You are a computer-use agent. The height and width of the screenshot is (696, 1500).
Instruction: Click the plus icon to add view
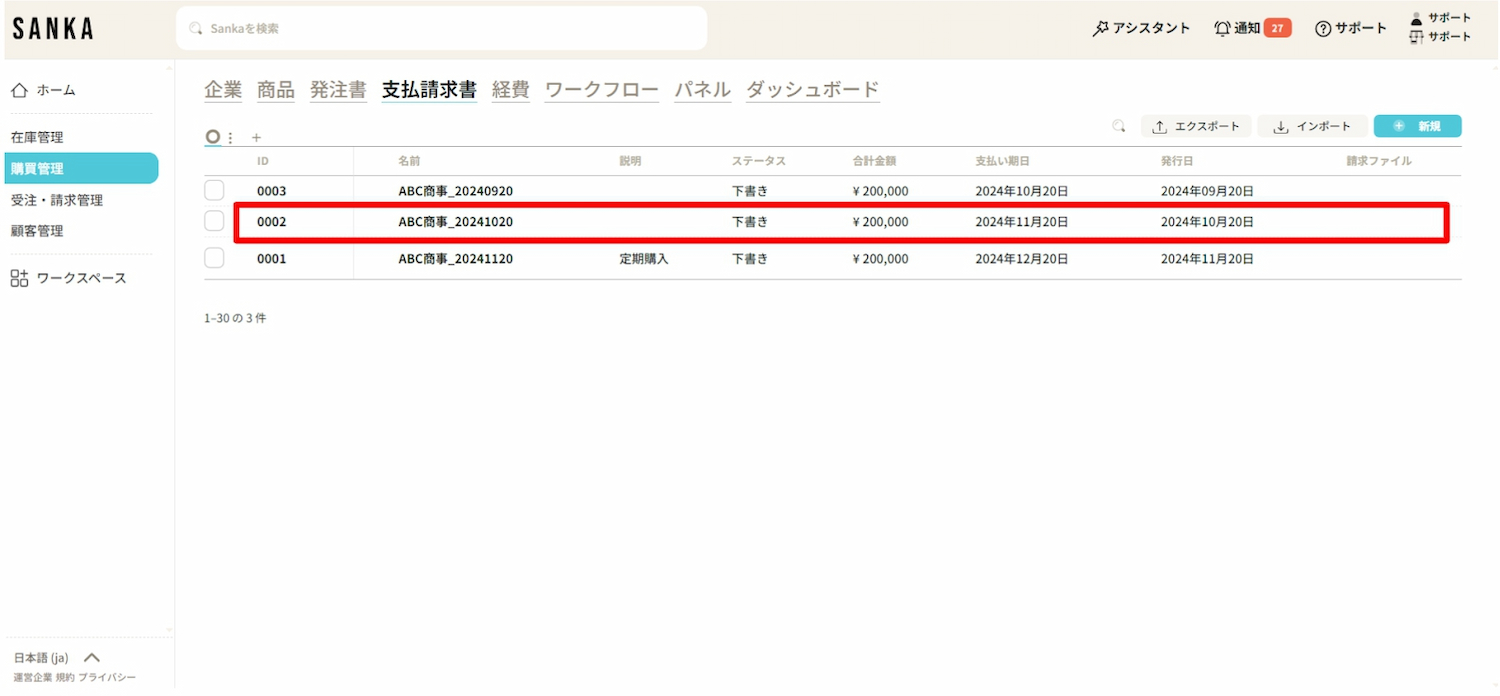click(x=256, y=138)
